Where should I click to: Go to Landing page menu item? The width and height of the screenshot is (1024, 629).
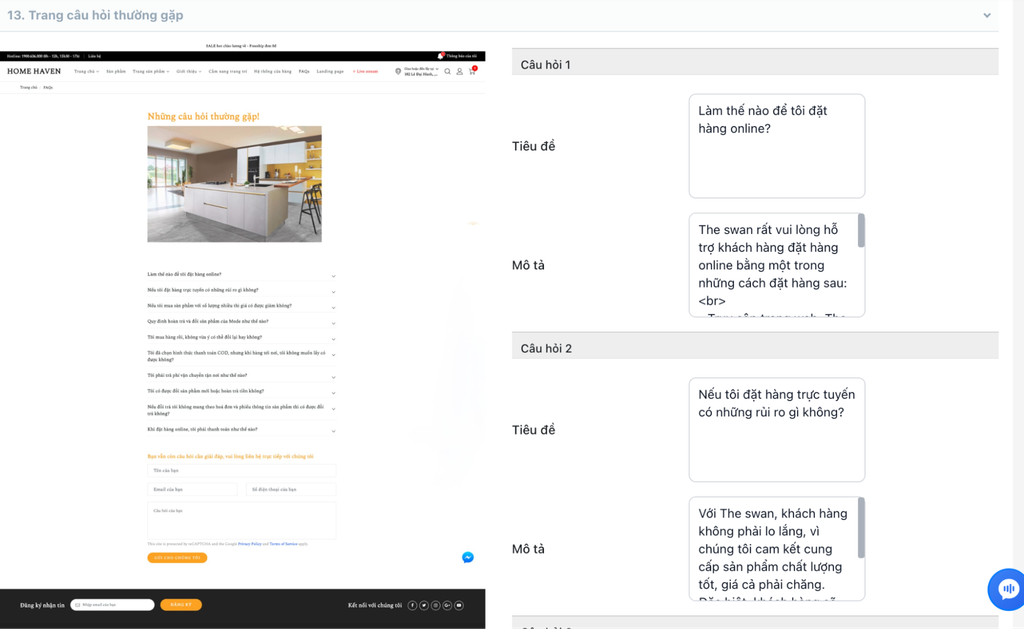coord(330,72)
